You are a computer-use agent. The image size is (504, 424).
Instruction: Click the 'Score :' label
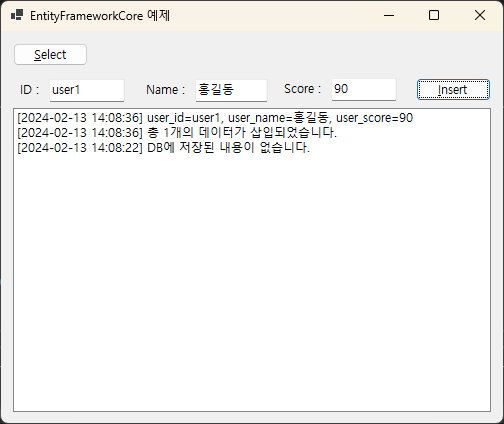click(302, 89)
